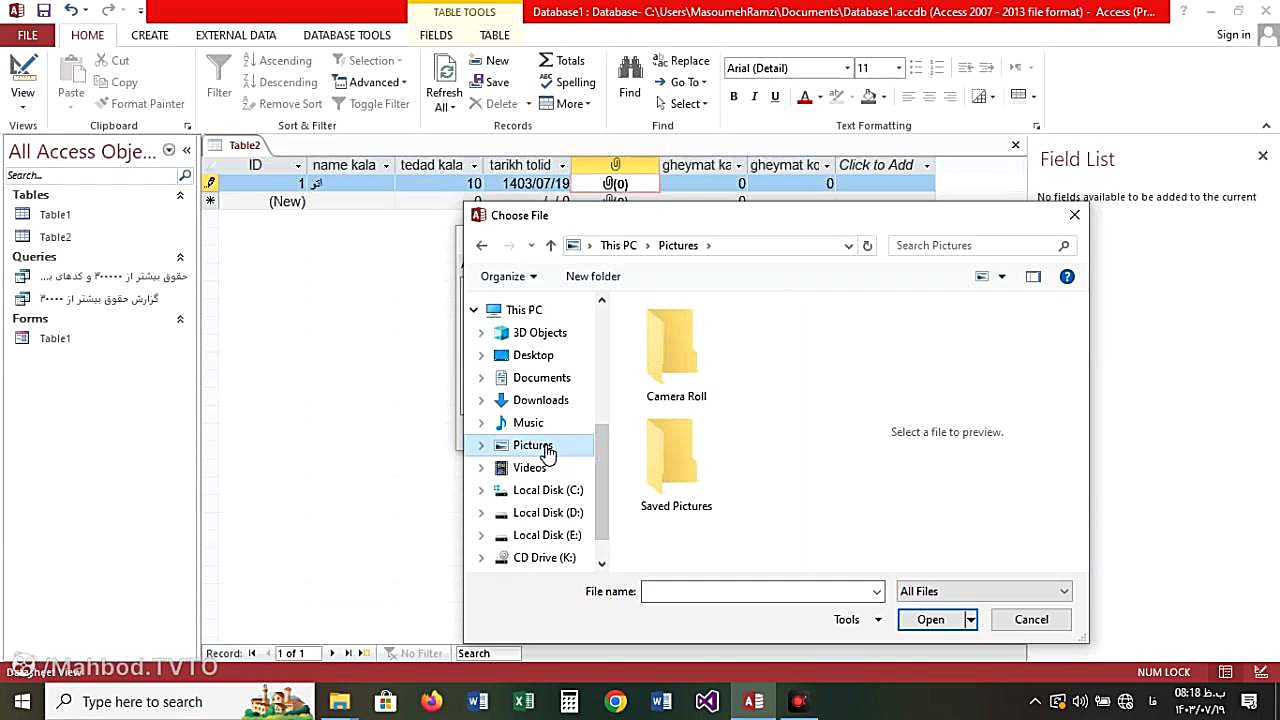The height and width of the screenshot is (720, 1280).
Task: Go up one folder level in dialog
Action: pyautogui.click(x=550, y=245)
